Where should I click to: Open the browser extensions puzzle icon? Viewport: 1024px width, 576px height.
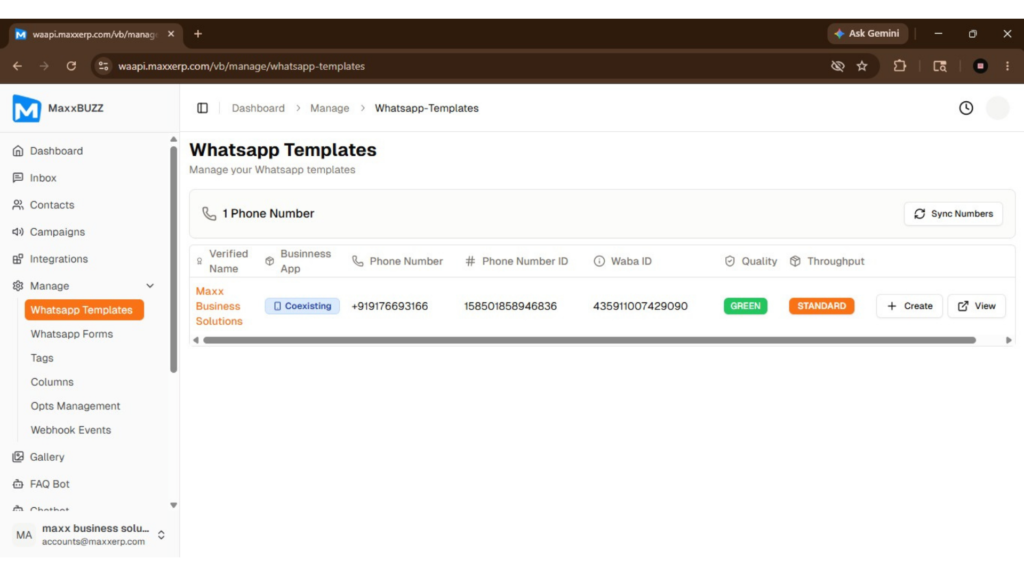click(900, 66)
